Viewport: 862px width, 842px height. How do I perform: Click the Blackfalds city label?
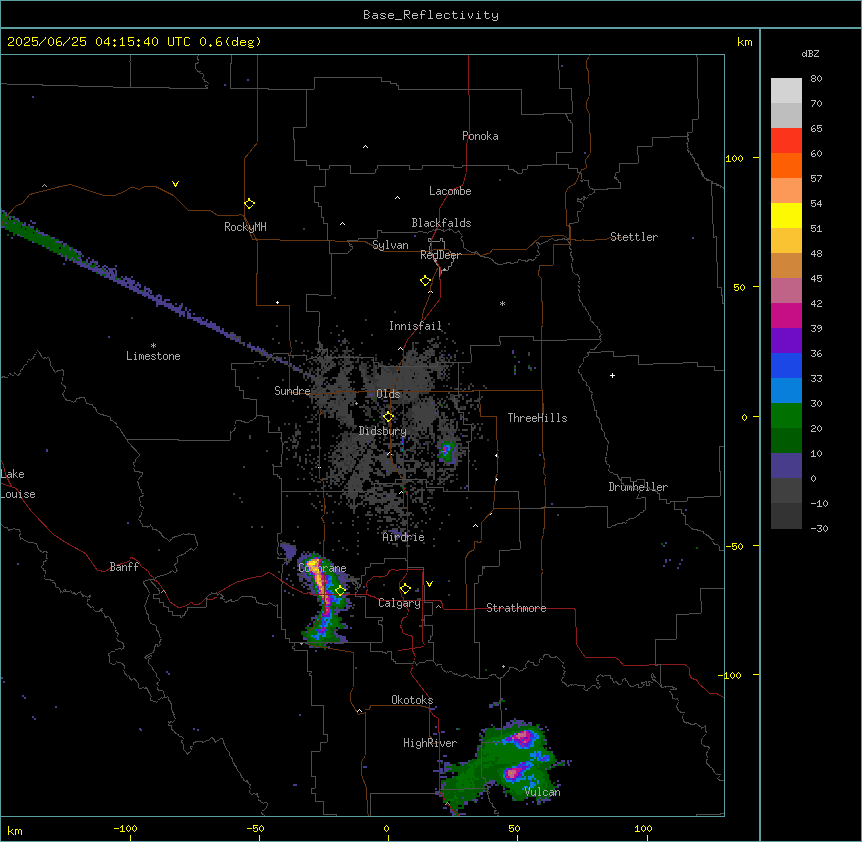pyautogui.click(x=441, y=223)
